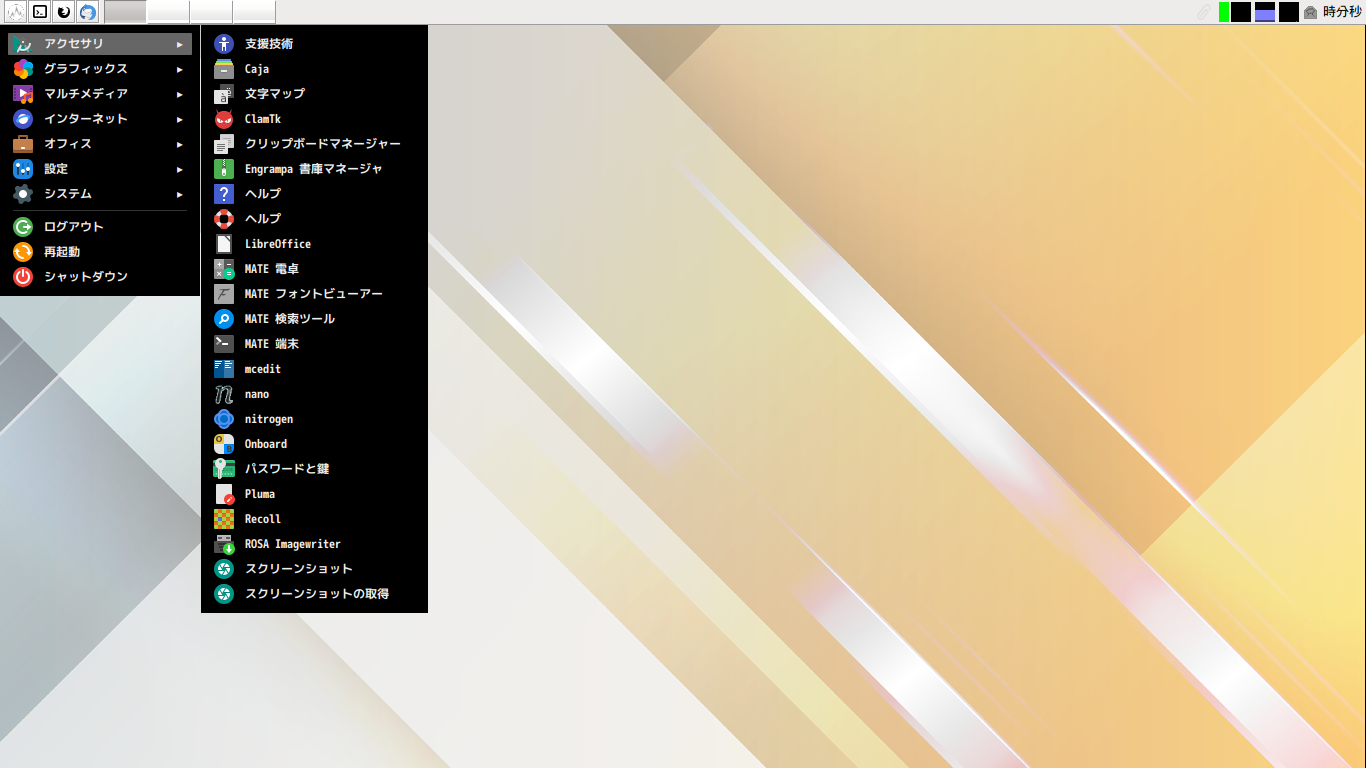Open MATE 電卓 calculator icon

coord(224,269)
